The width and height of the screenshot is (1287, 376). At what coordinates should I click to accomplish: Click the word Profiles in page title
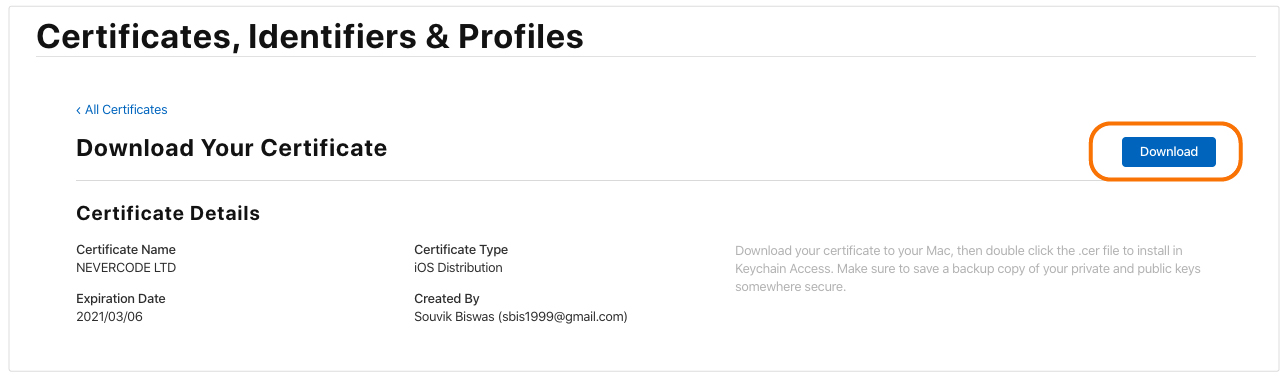[x=521, y=37]
